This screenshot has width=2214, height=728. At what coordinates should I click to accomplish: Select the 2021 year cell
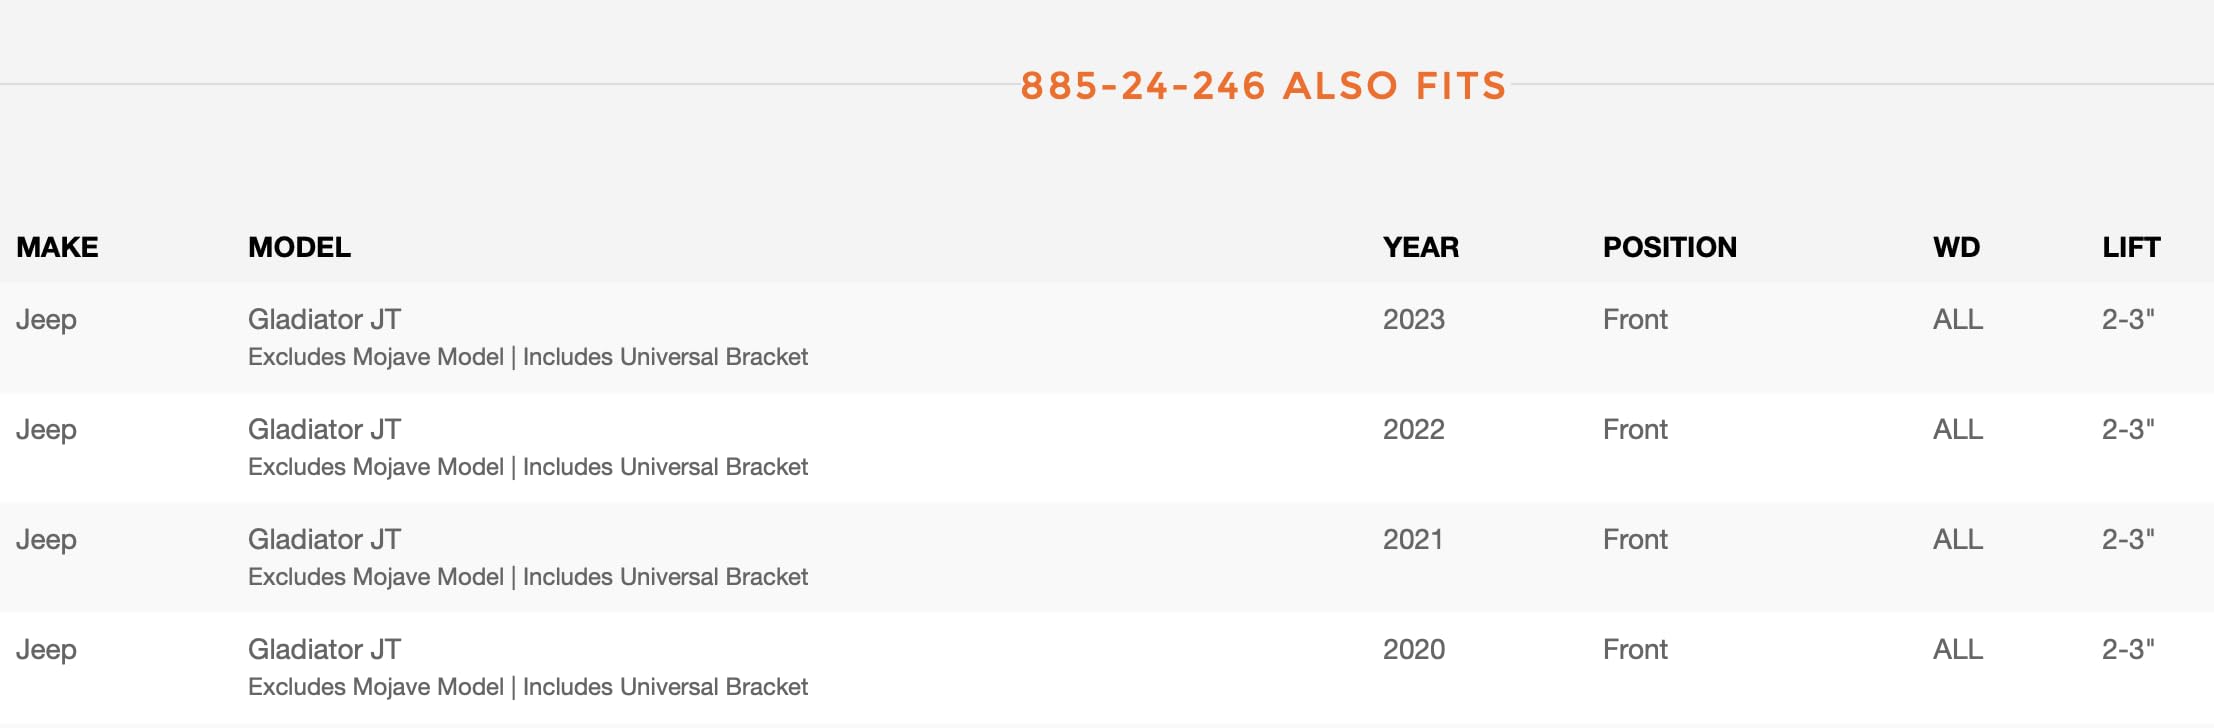point(1412,540)
